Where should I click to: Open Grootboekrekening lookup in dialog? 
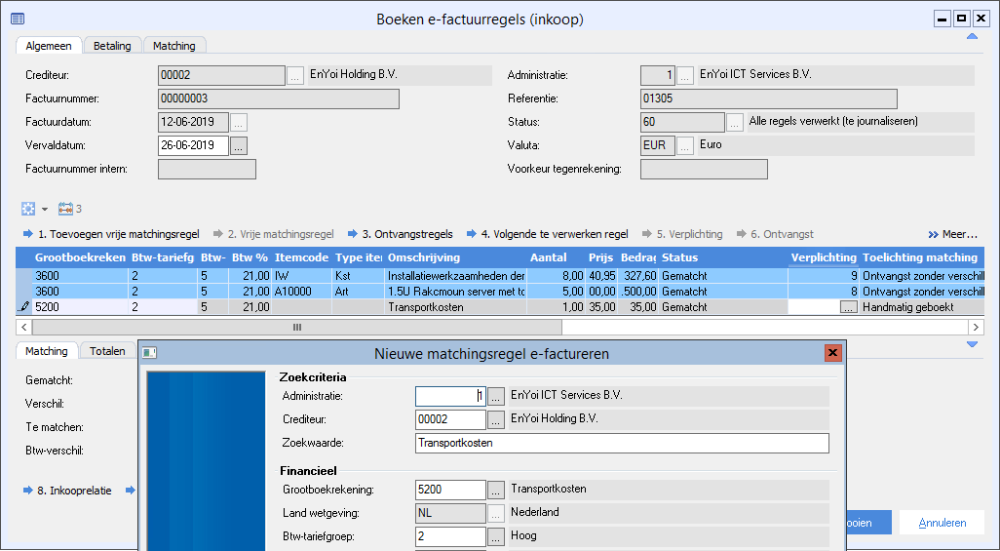(x=496, y=490)
